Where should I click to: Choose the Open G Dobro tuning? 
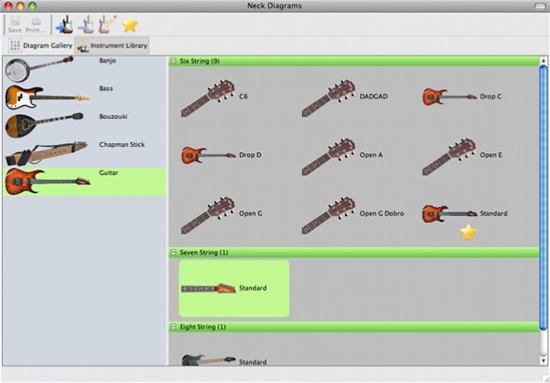point(353,214)
